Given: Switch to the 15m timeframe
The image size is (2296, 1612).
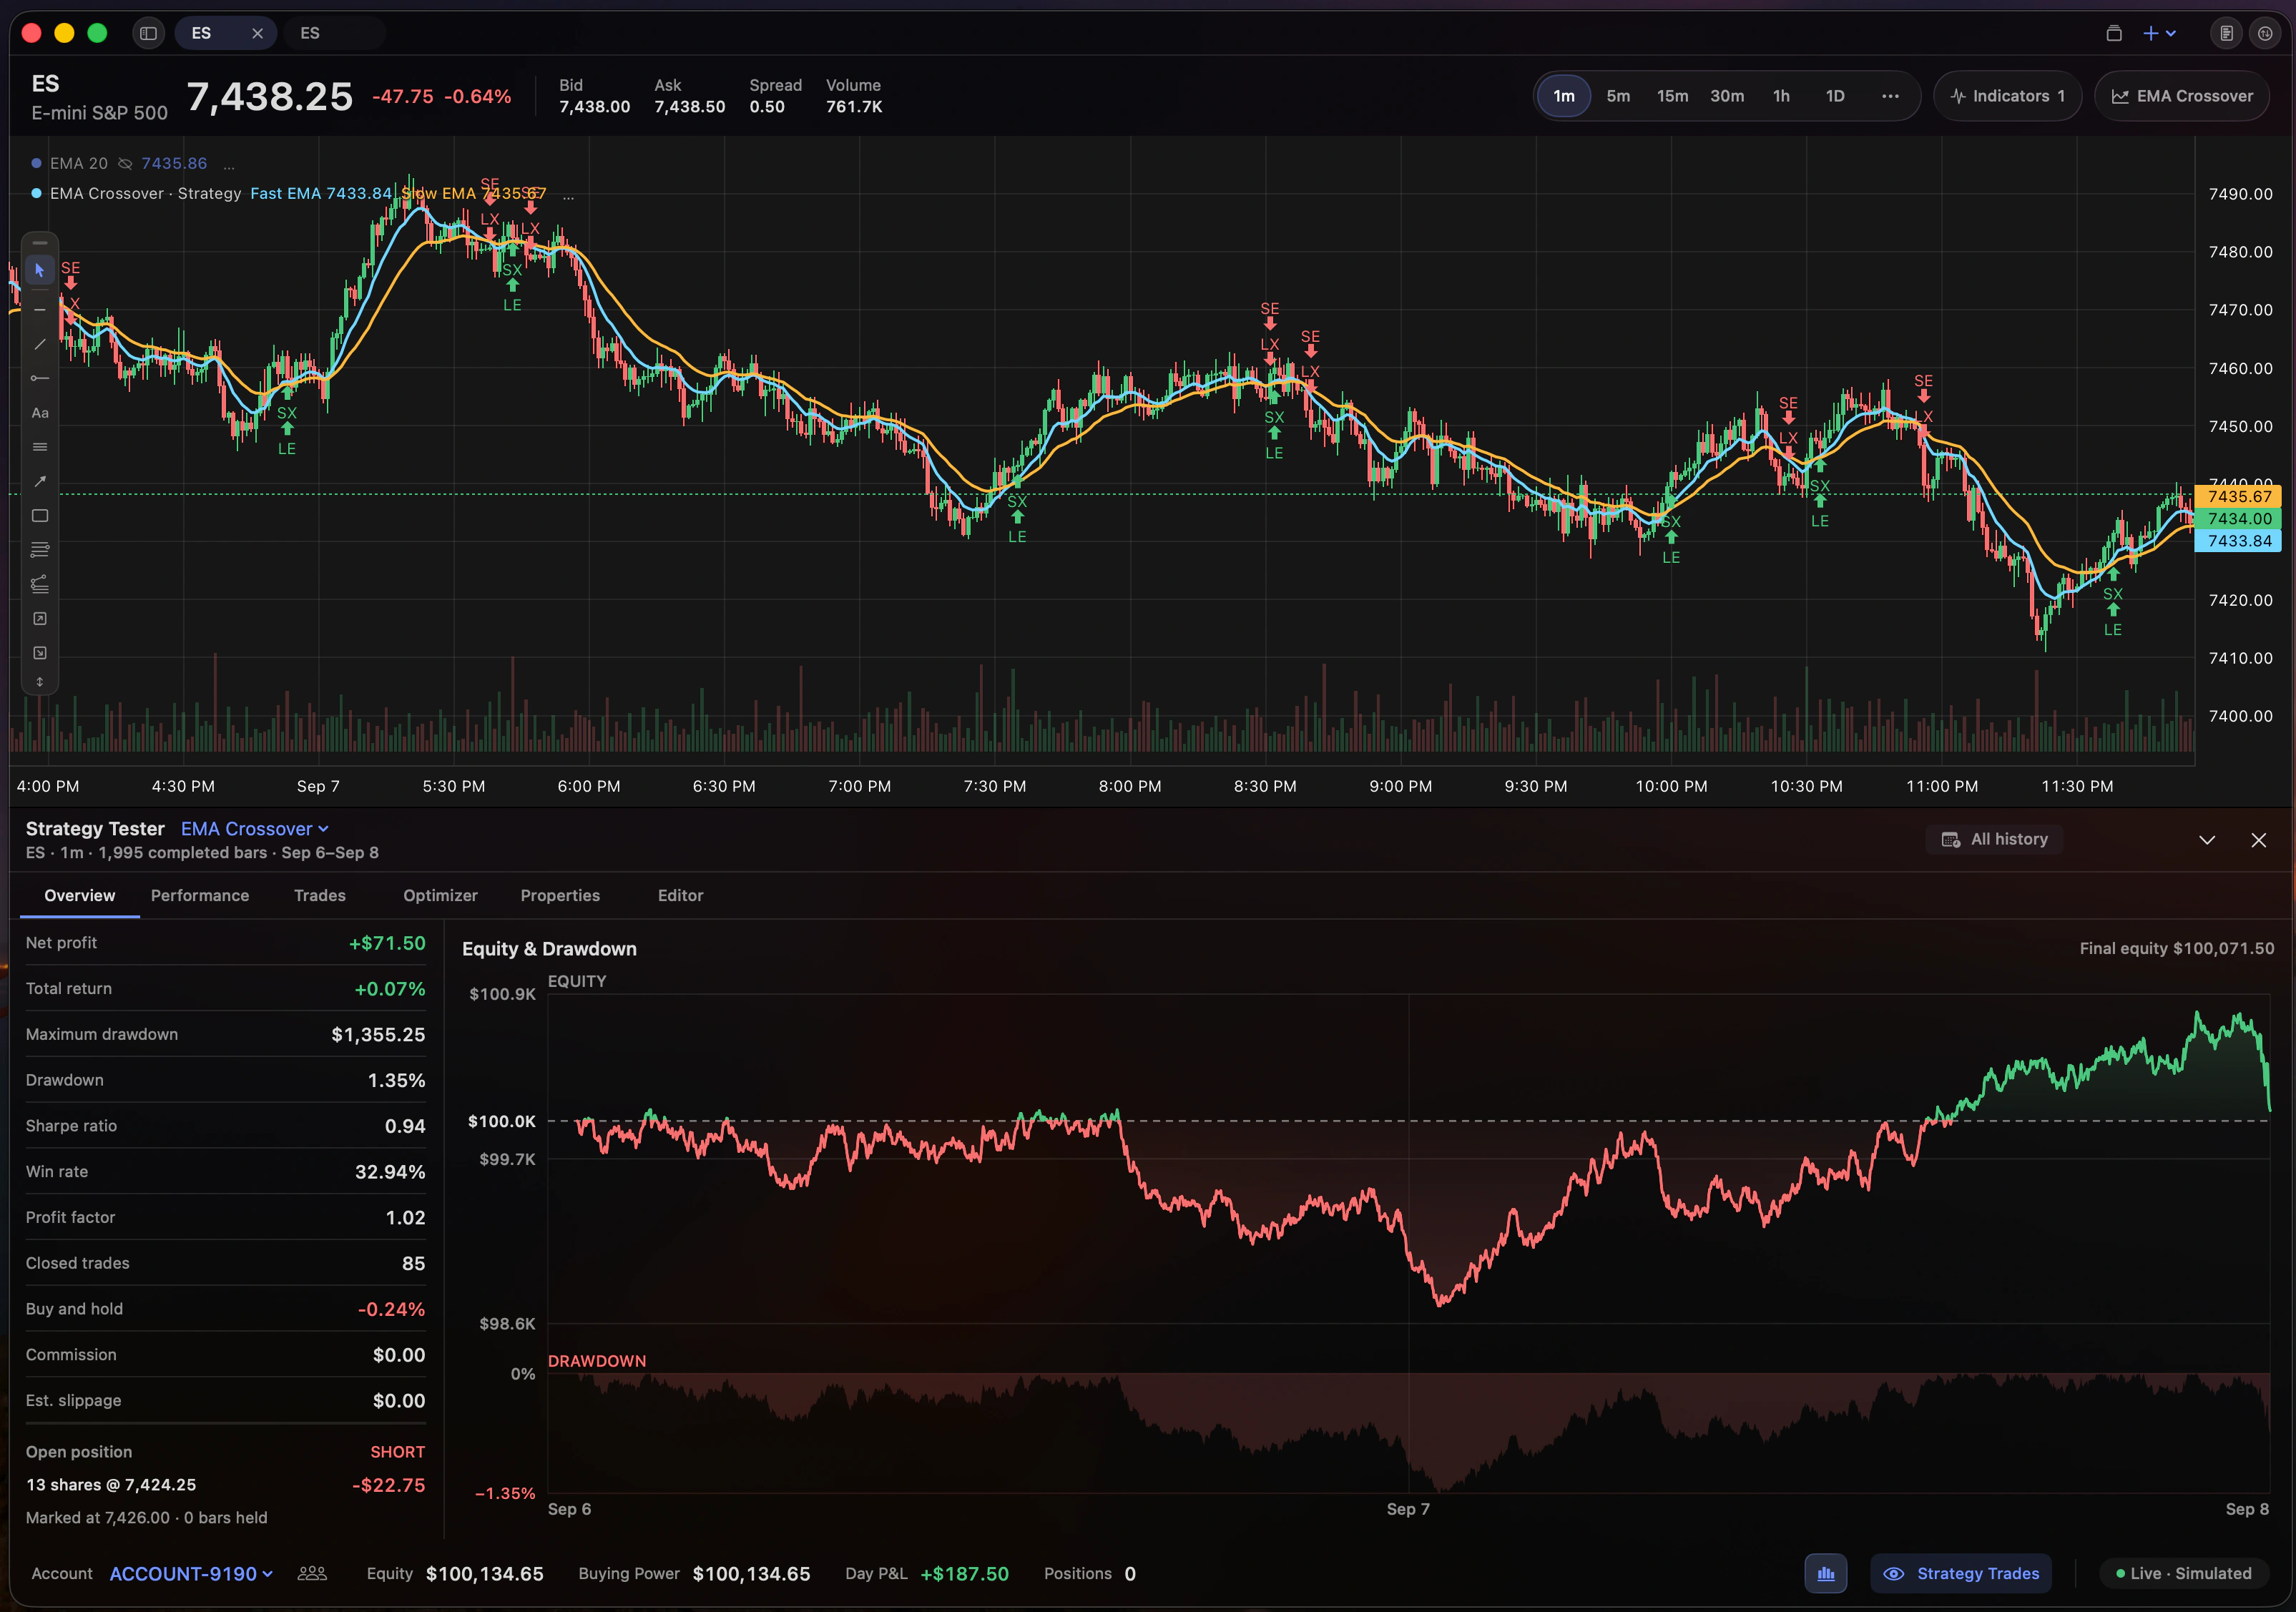Looking at the screenshot, I should (x=1672, y=96).
